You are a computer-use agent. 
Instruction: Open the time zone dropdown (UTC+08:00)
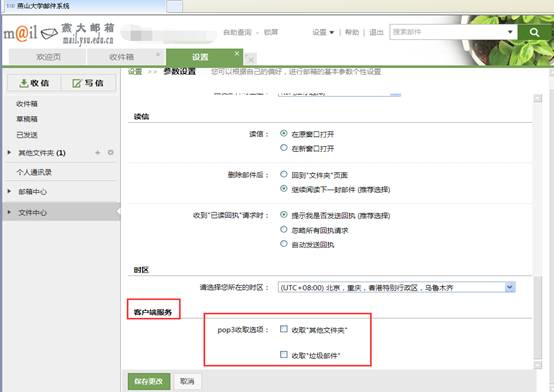click(x=396, y=287)
